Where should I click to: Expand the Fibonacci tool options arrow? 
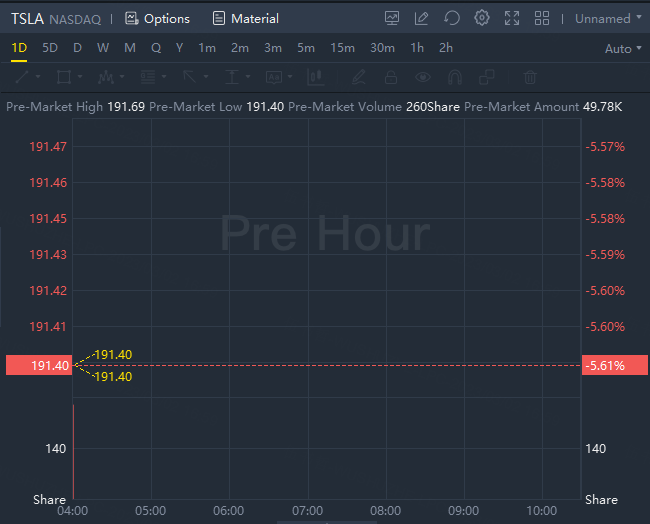(x=164, y=77)
